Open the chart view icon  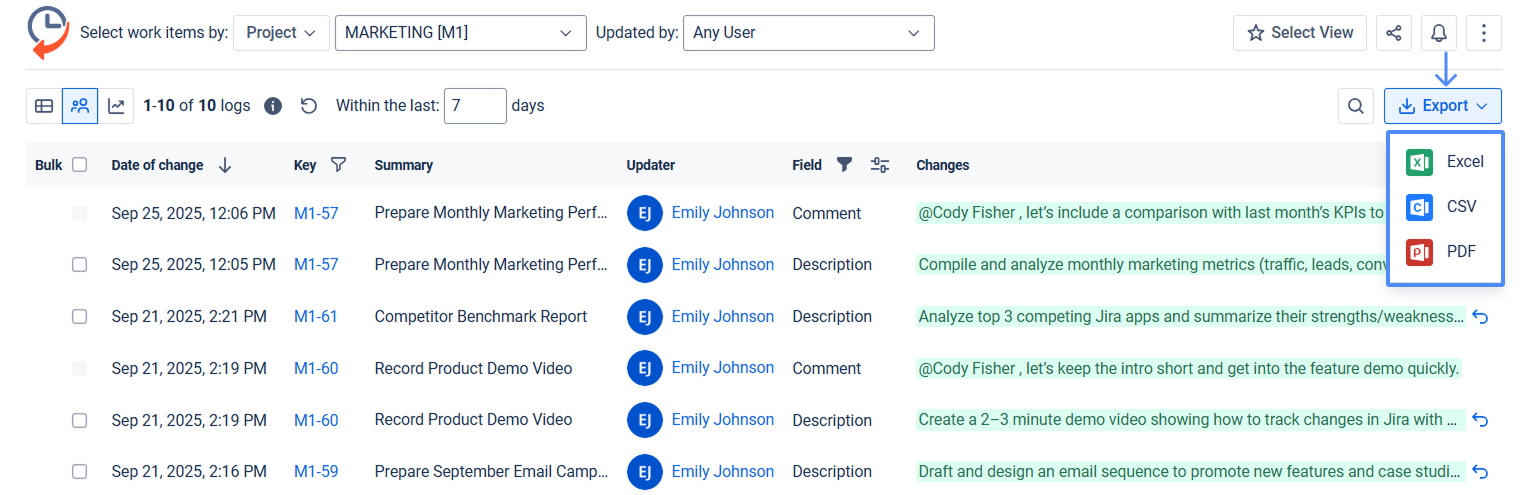click(x=116, y=106)
